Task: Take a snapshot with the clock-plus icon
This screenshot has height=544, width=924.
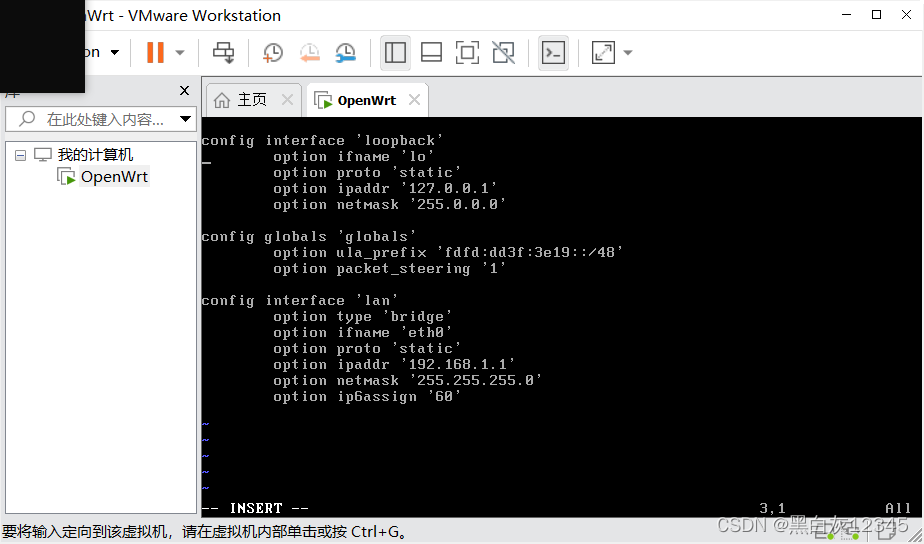Action: [x=272, y=52]
